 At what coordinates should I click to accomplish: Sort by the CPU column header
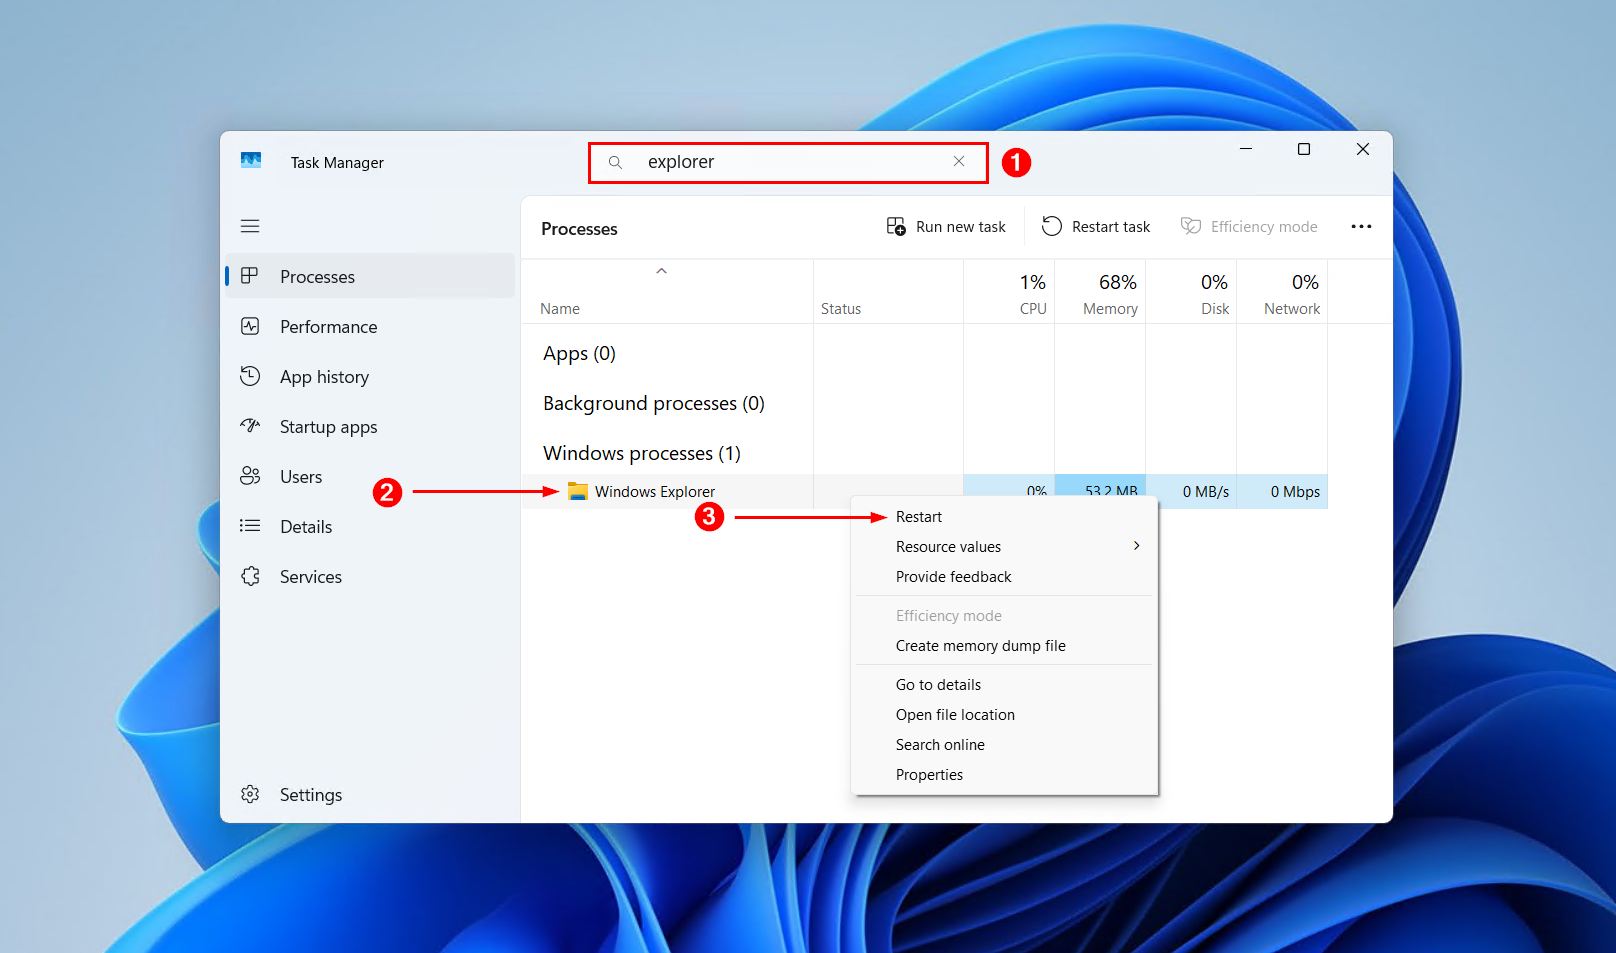tap(1009, 292)
